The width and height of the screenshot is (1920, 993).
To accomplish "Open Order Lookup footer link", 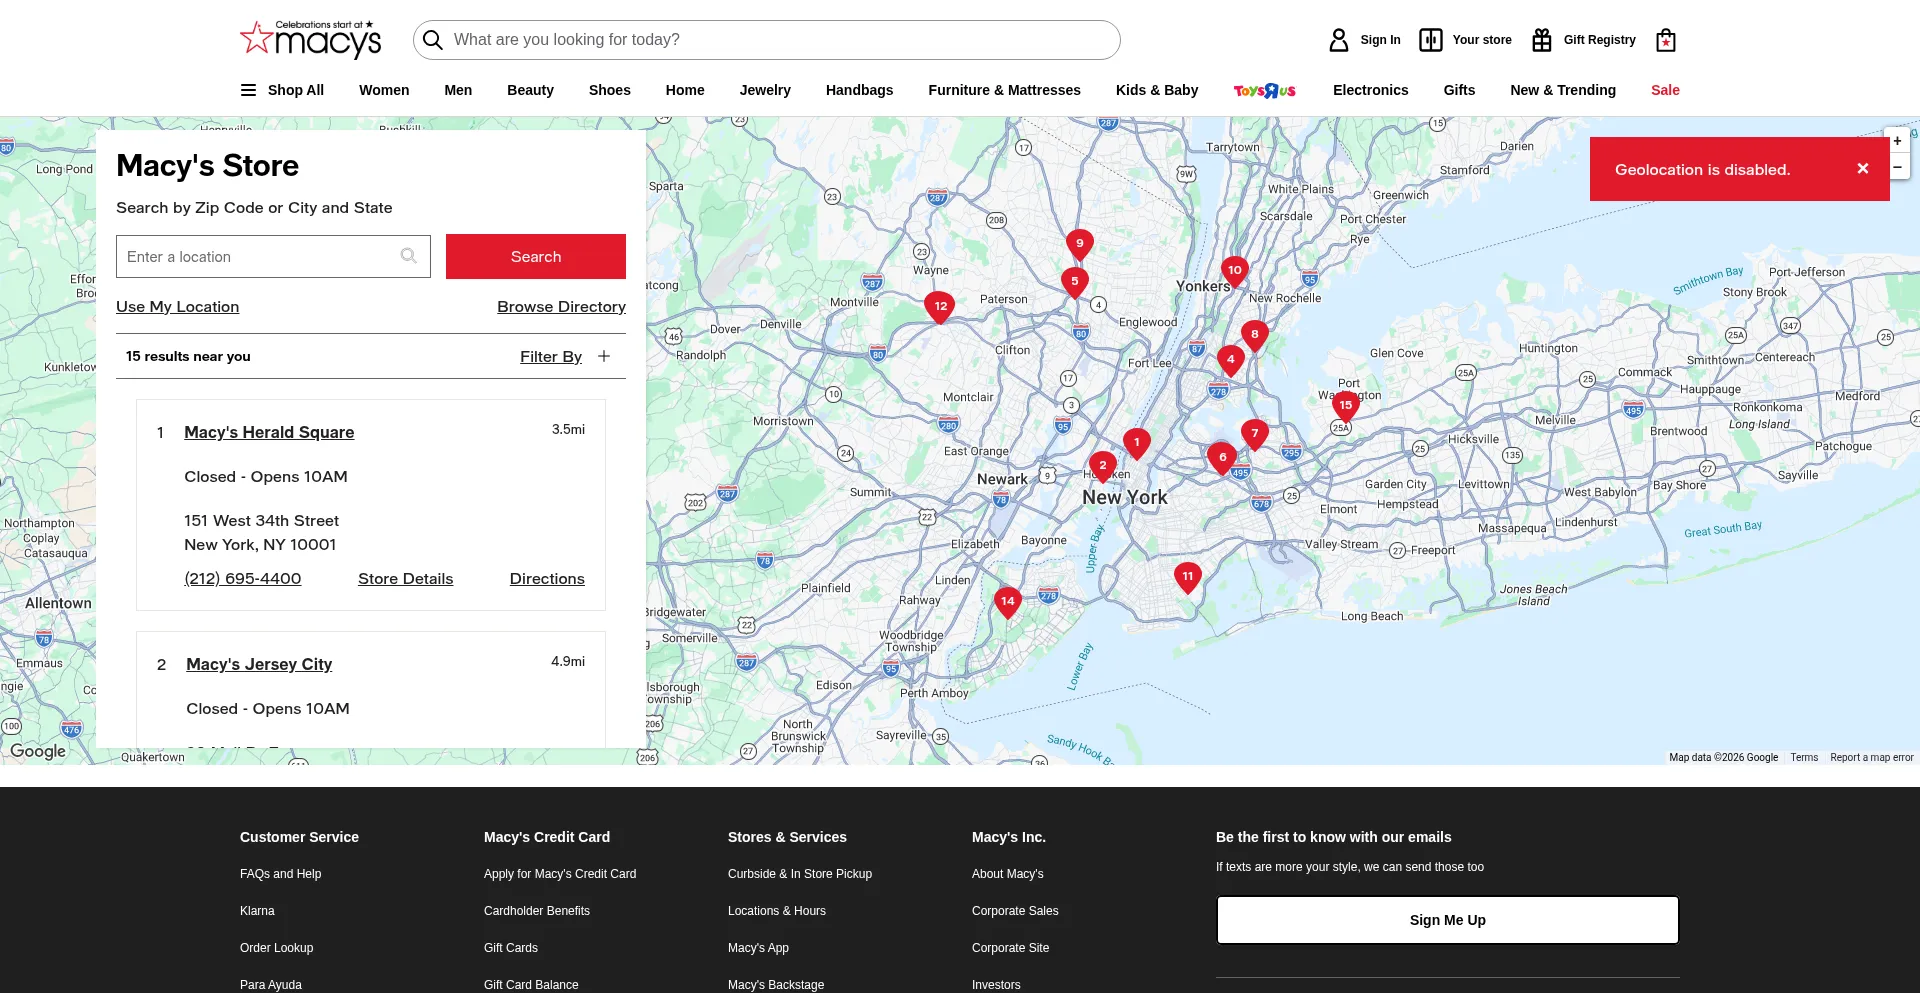I will 277,948.
